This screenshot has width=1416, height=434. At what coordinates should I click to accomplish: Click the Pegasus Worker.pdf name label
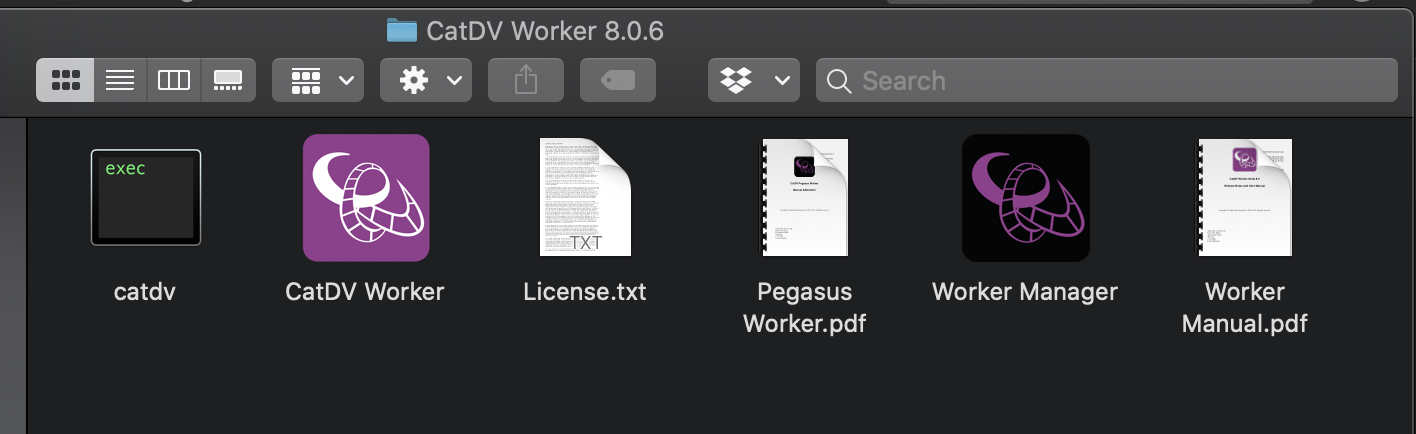[805, 308]
